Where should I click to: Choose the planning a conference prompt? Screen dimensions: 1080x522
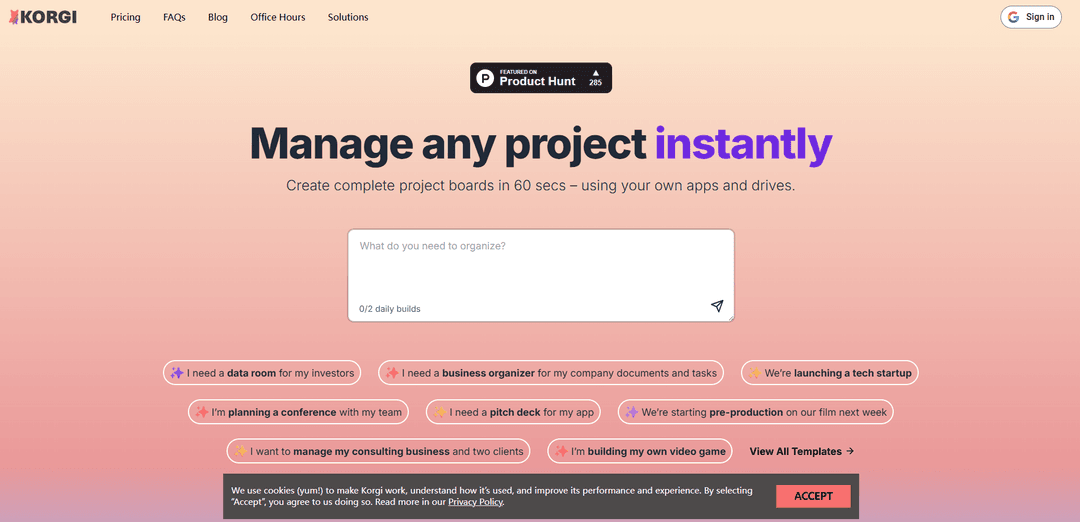coord(298,412)
